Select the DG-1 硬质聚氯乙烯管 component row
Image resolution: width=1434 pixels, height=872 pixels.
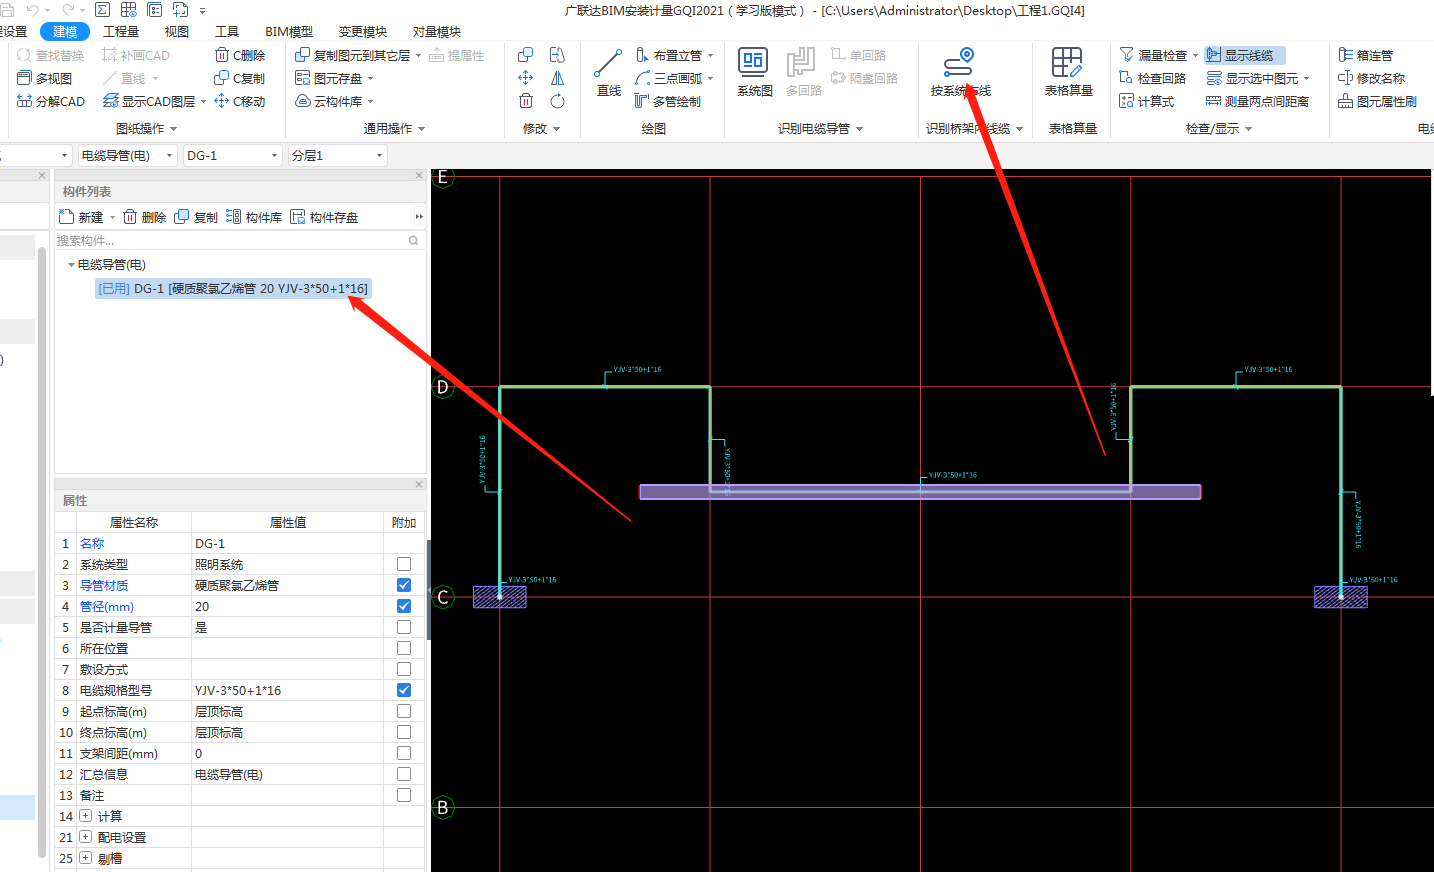233,288
